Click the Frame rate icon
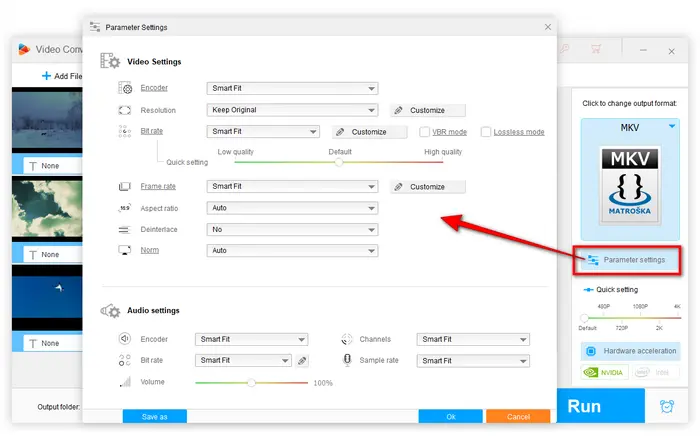The height and width of the screenshot is (440, 700). (x=125, y=186)
